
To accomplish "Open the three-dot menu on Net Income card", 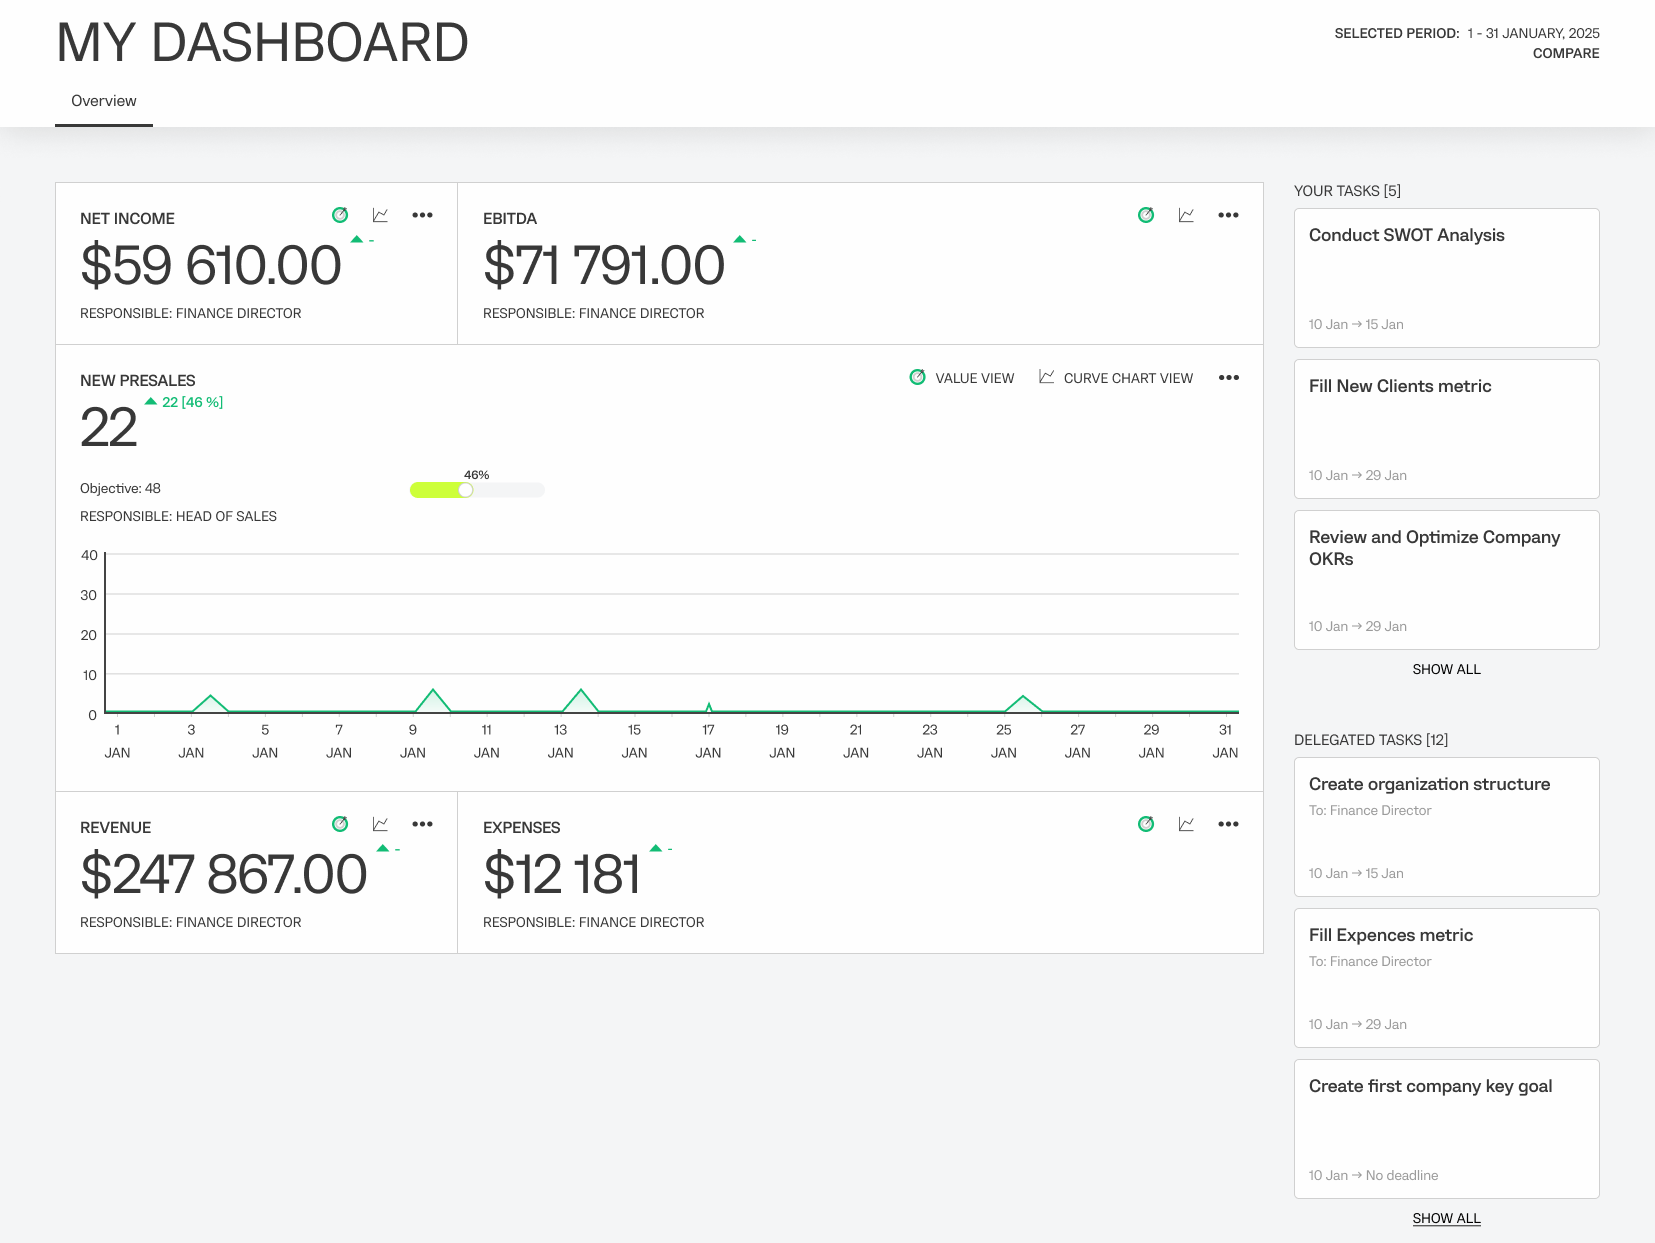I will coord(422,215).
